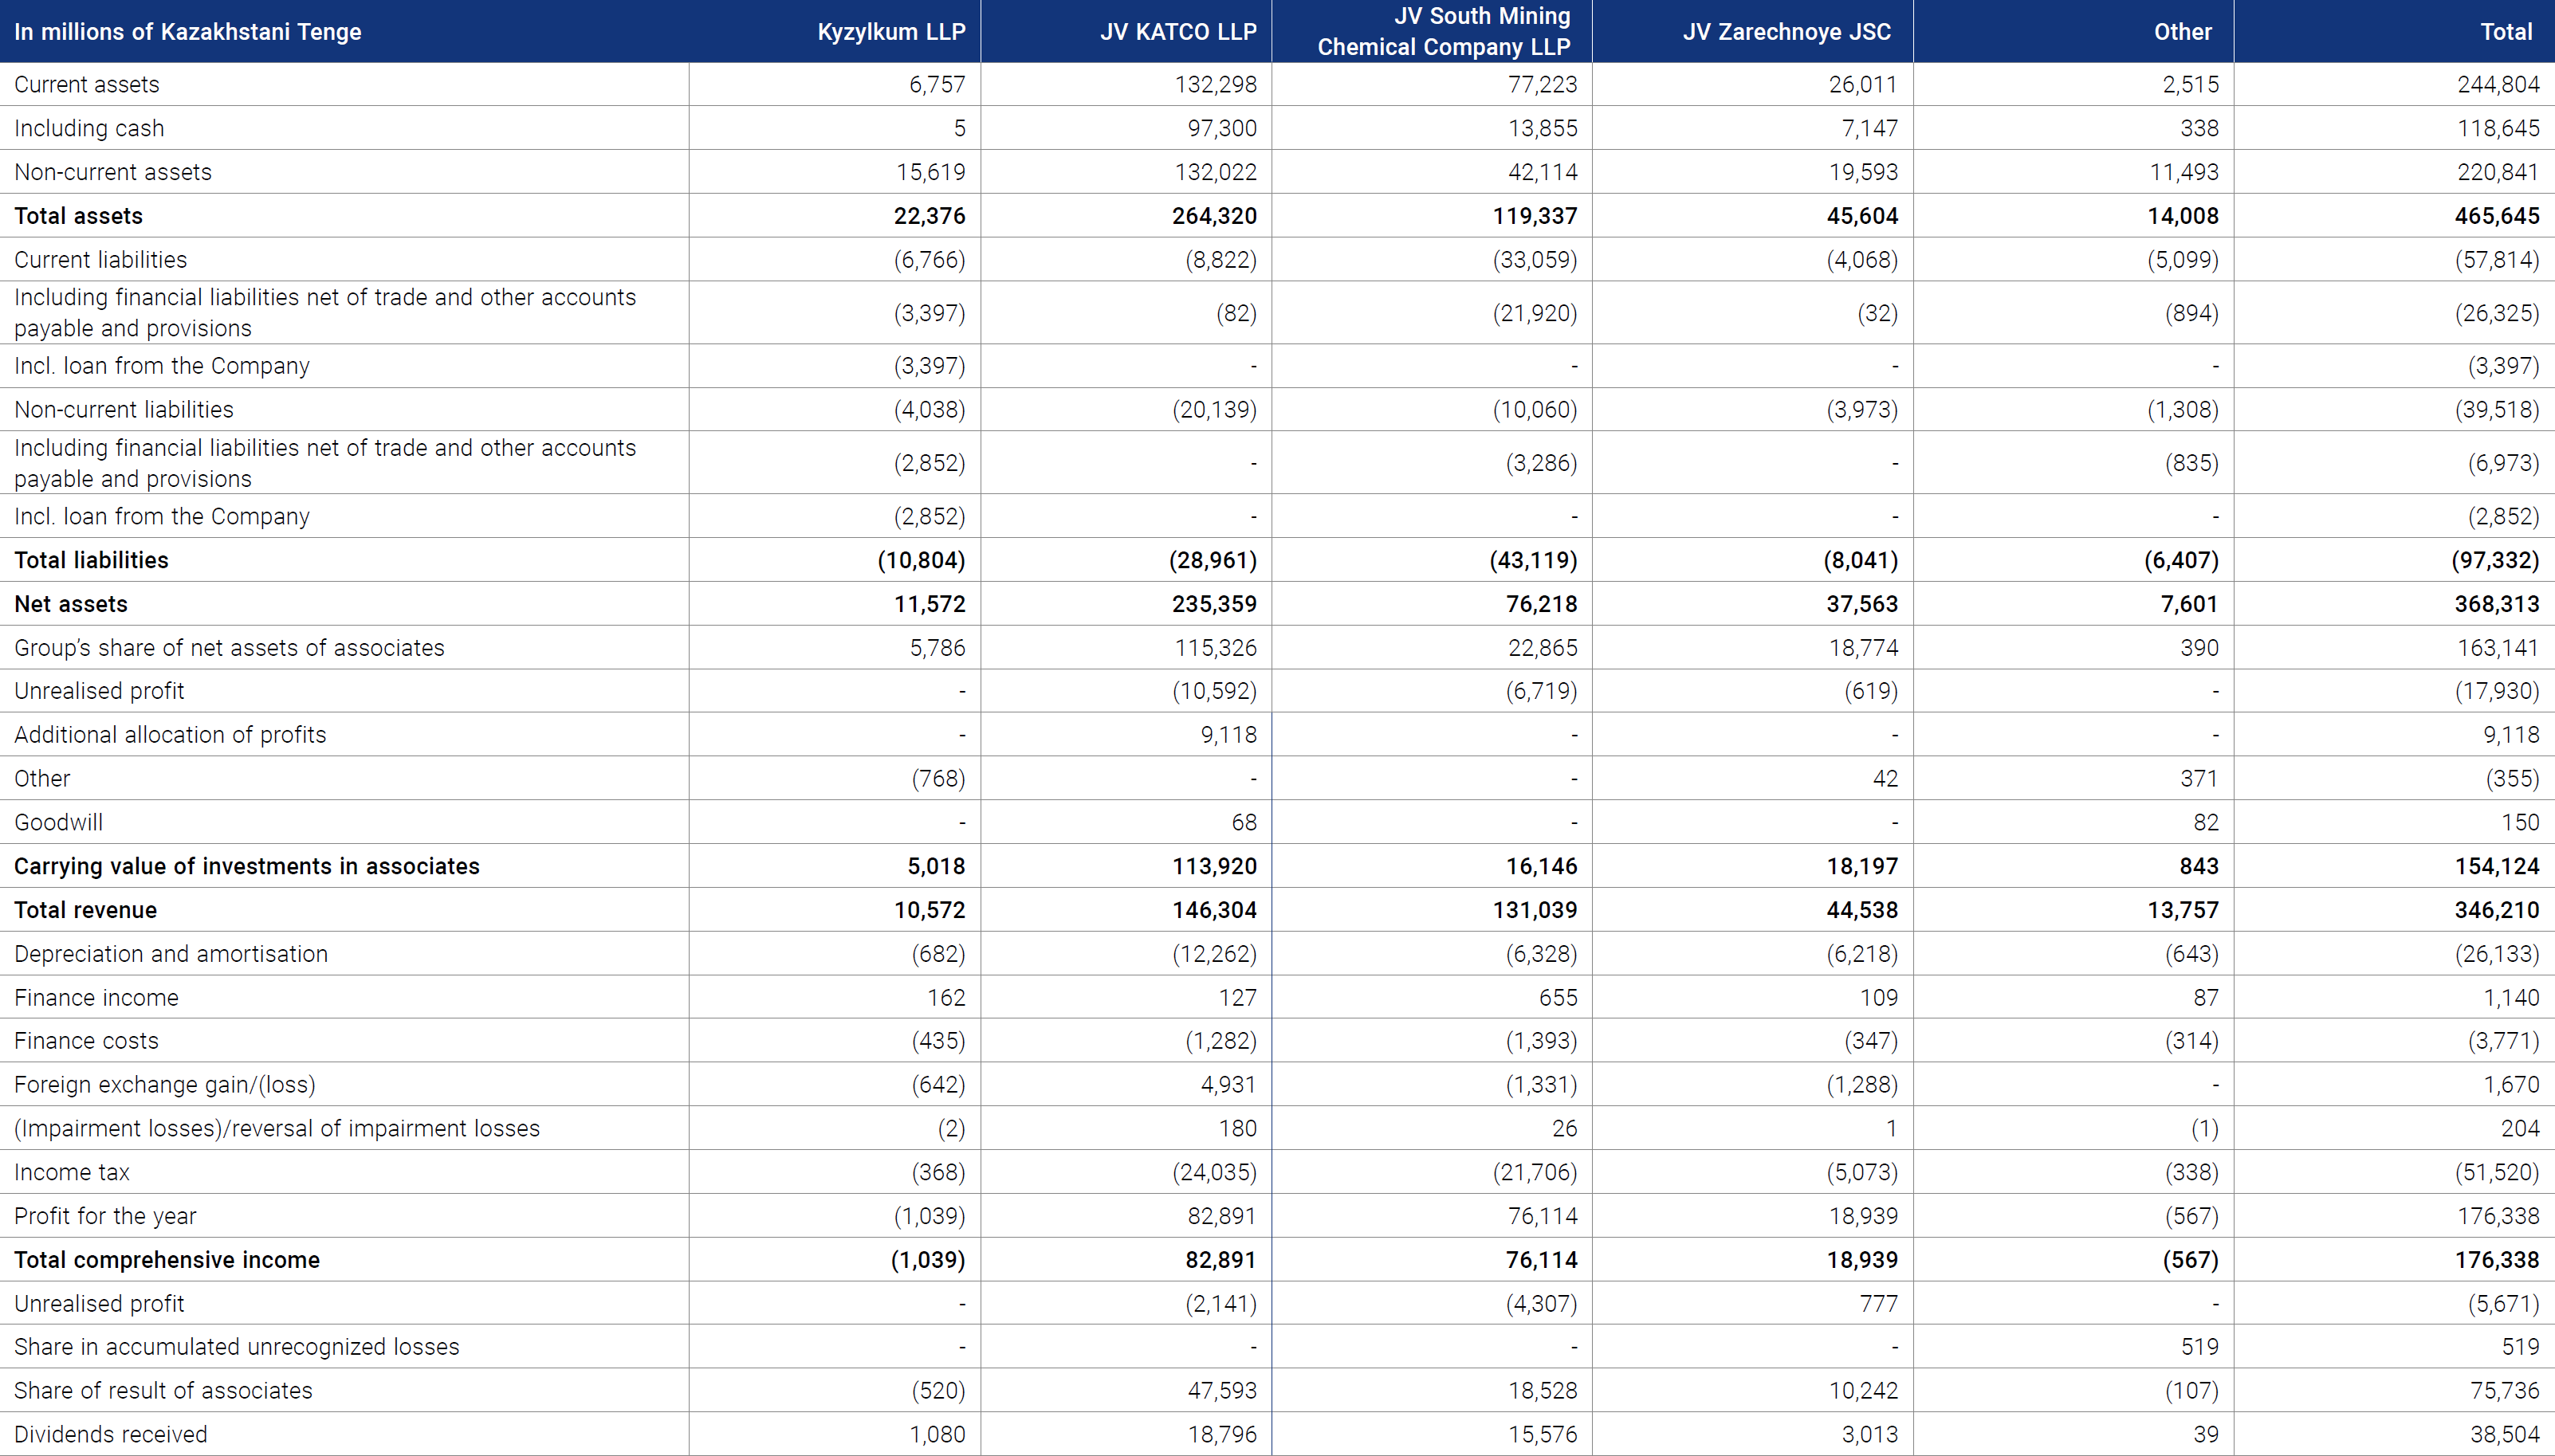This screenshot has height=1456, width=2555.
Task: Select South Mining non-current assets 42,114
Action: point(1543,172)
